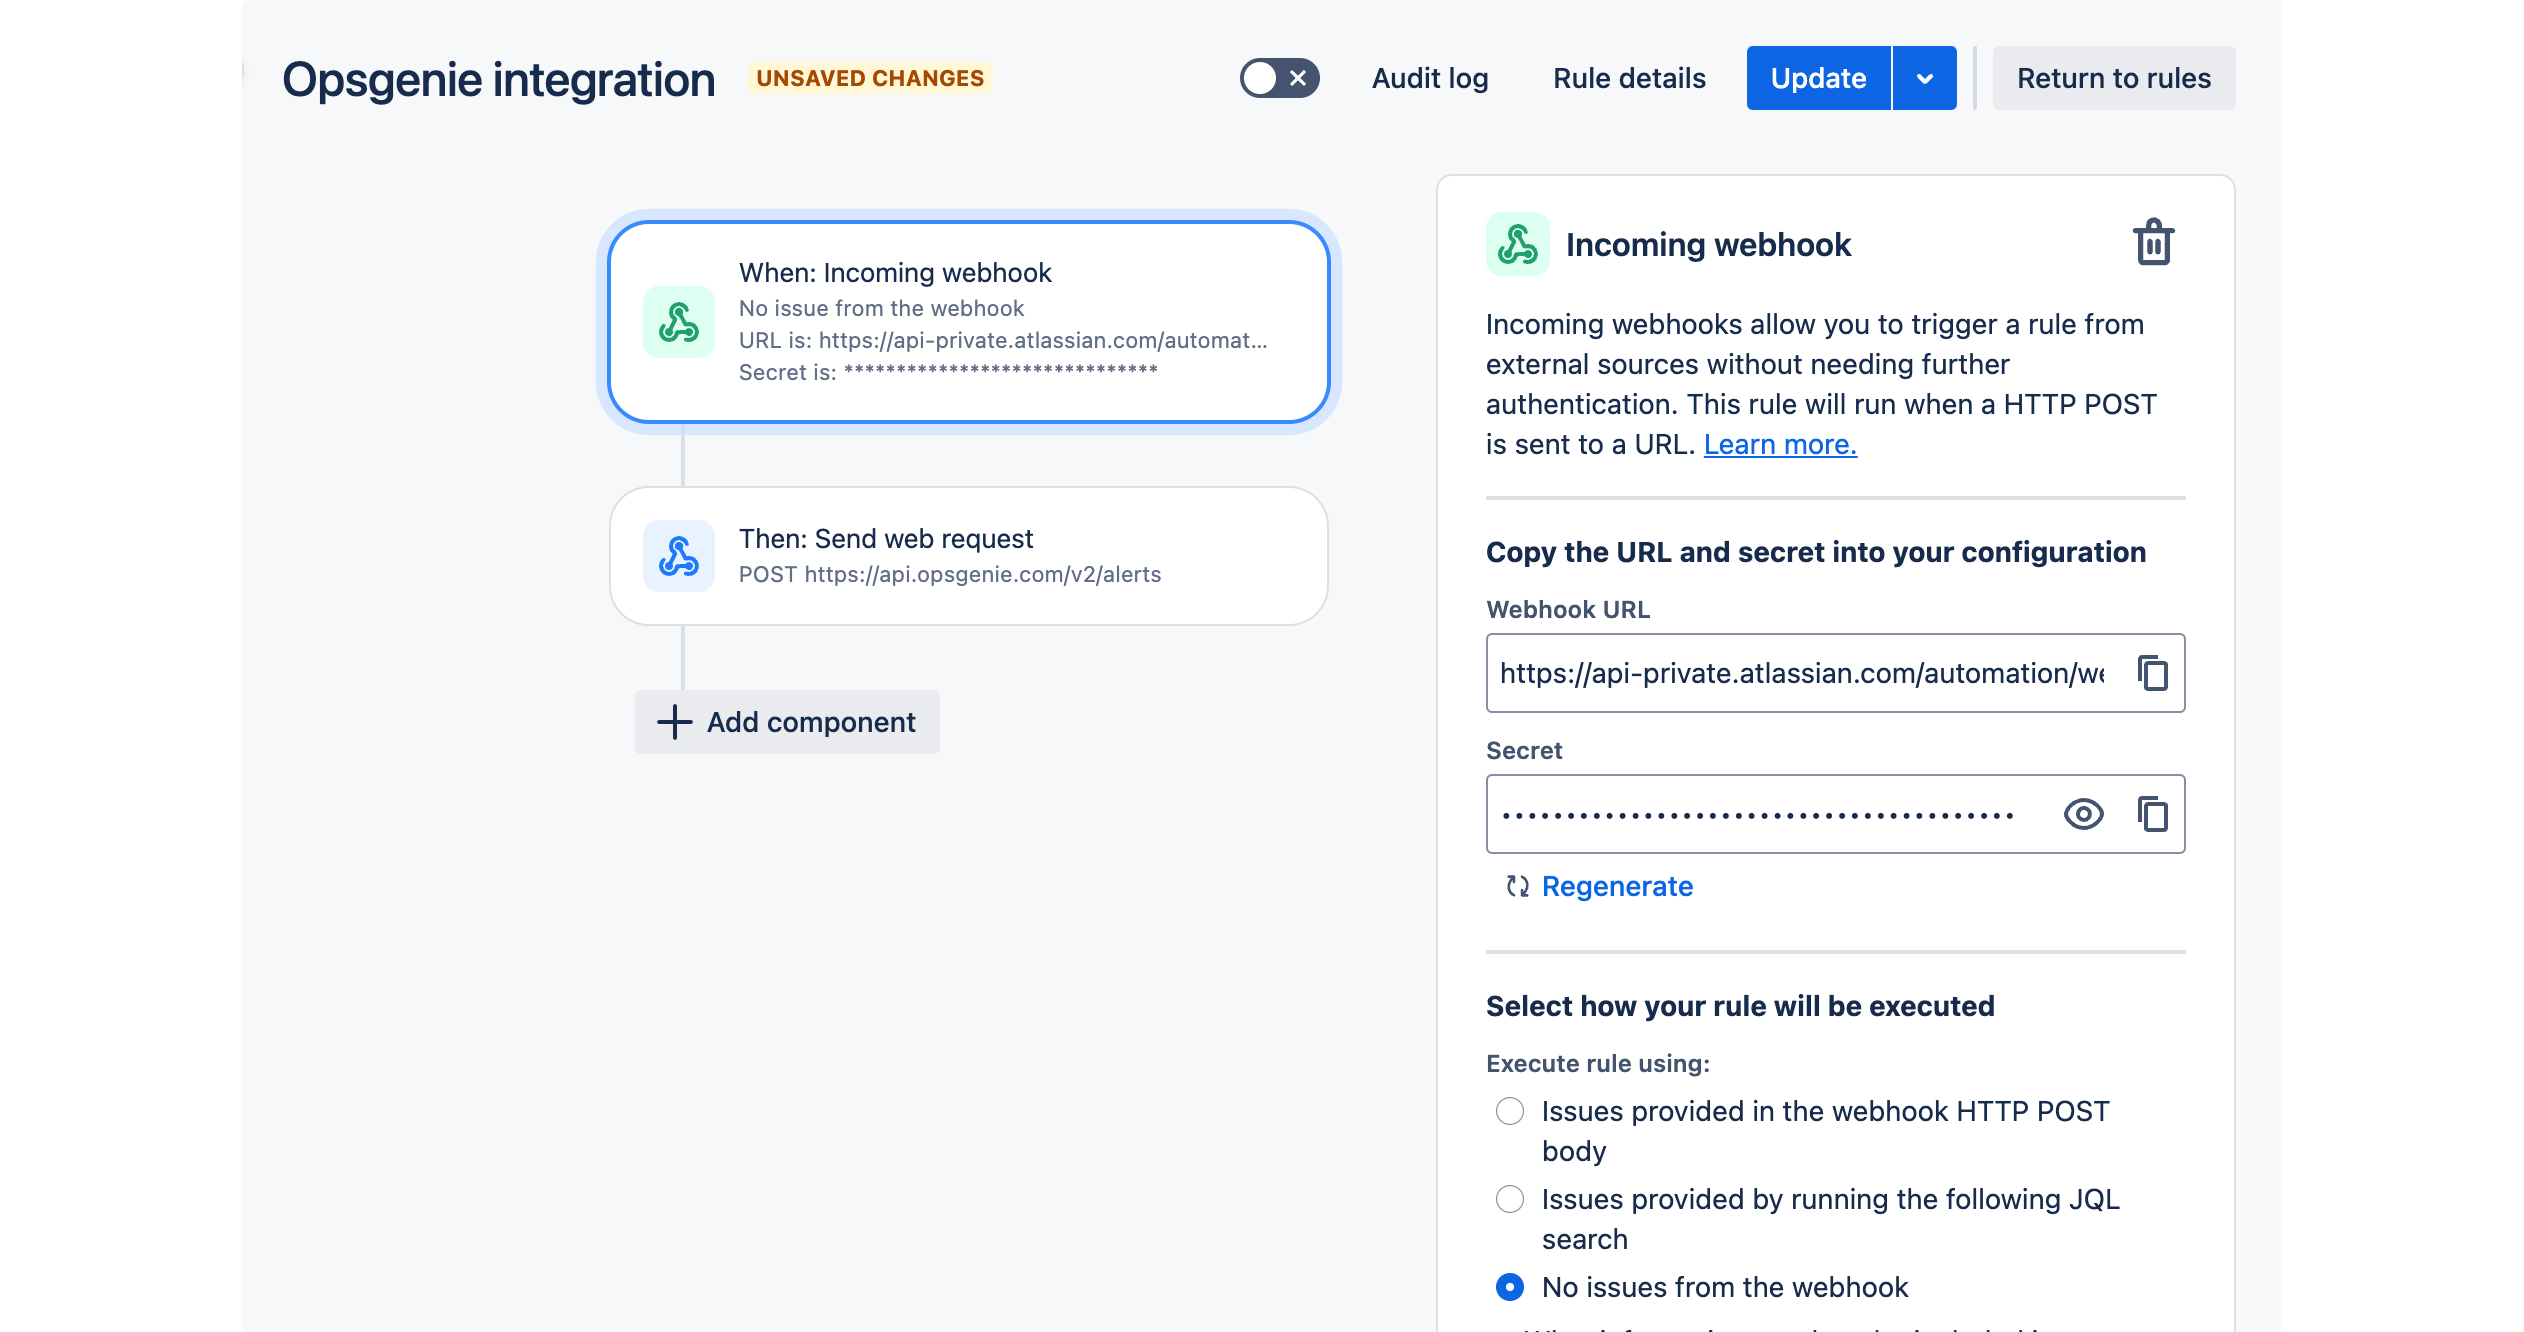Click the 'Learn more' link
Viewport: 2524px width, 1332px height.
click(1781, 442)
